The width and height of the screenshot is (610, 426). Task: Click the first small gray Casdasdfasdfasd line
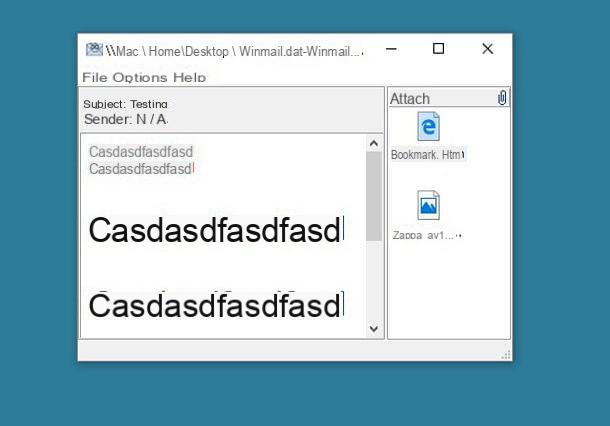[x=141, y=151]
